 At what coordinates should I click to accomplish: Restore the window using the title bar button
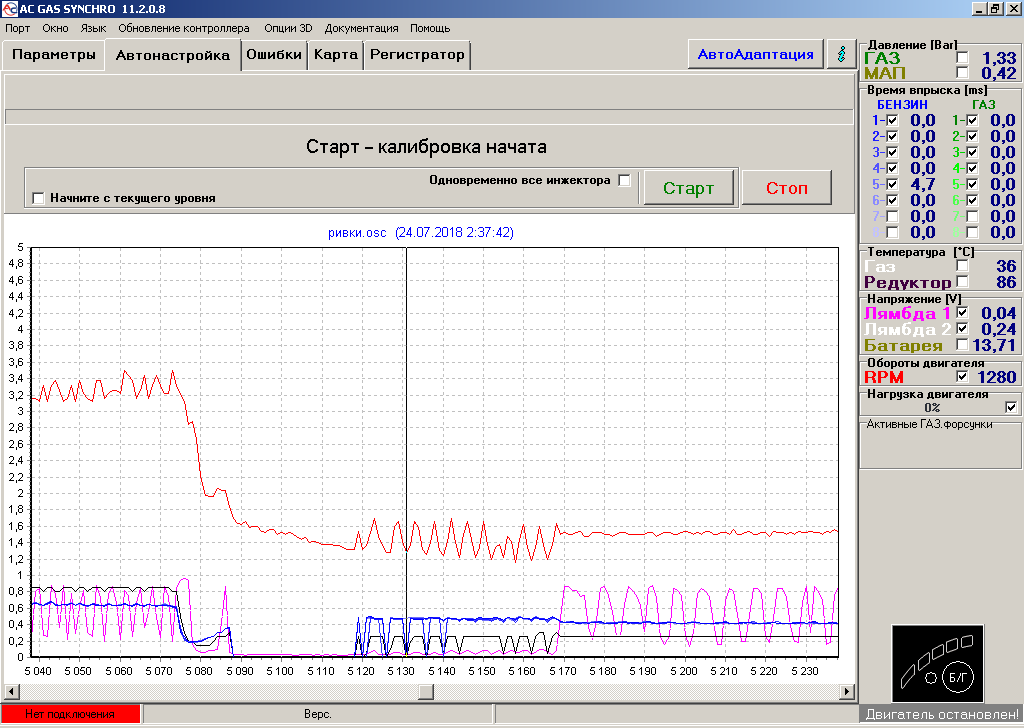(994, 8)
